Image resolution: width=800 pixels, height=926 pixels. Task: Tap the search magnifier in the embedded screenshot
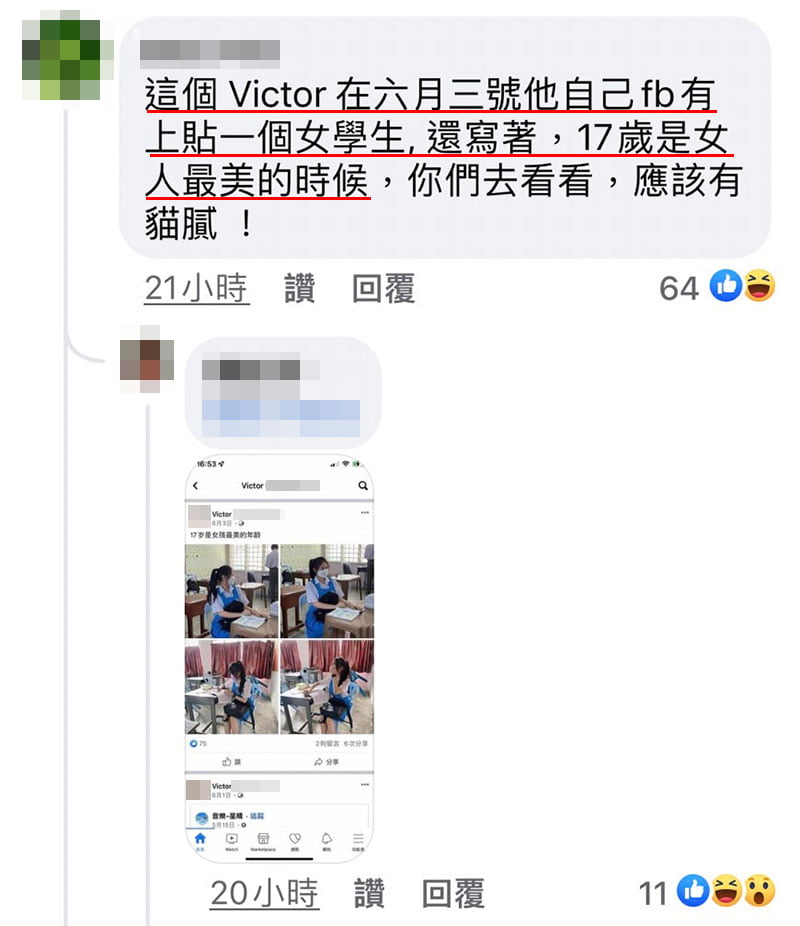[x=363, y=485]
